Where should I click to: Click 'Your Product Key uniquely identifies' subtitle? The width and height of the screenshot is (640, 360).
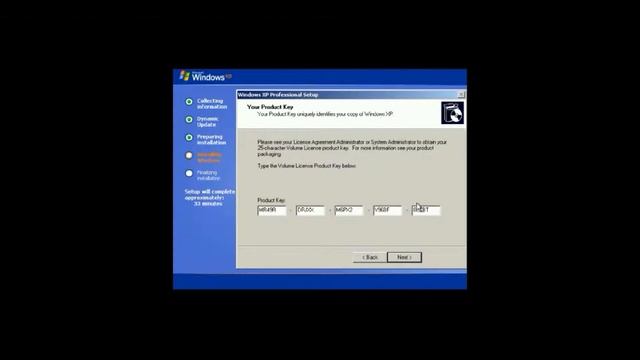pos(325,114)
